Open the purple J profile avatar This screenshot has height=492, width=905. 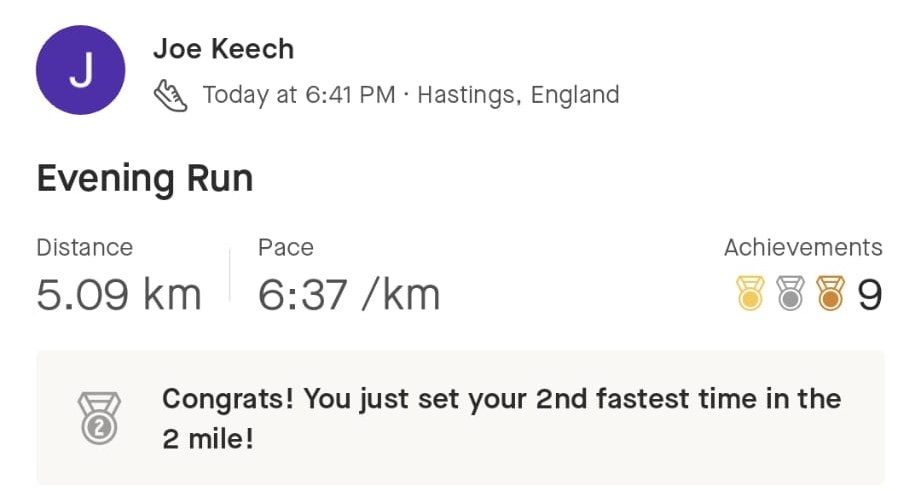tap(80, 70)
